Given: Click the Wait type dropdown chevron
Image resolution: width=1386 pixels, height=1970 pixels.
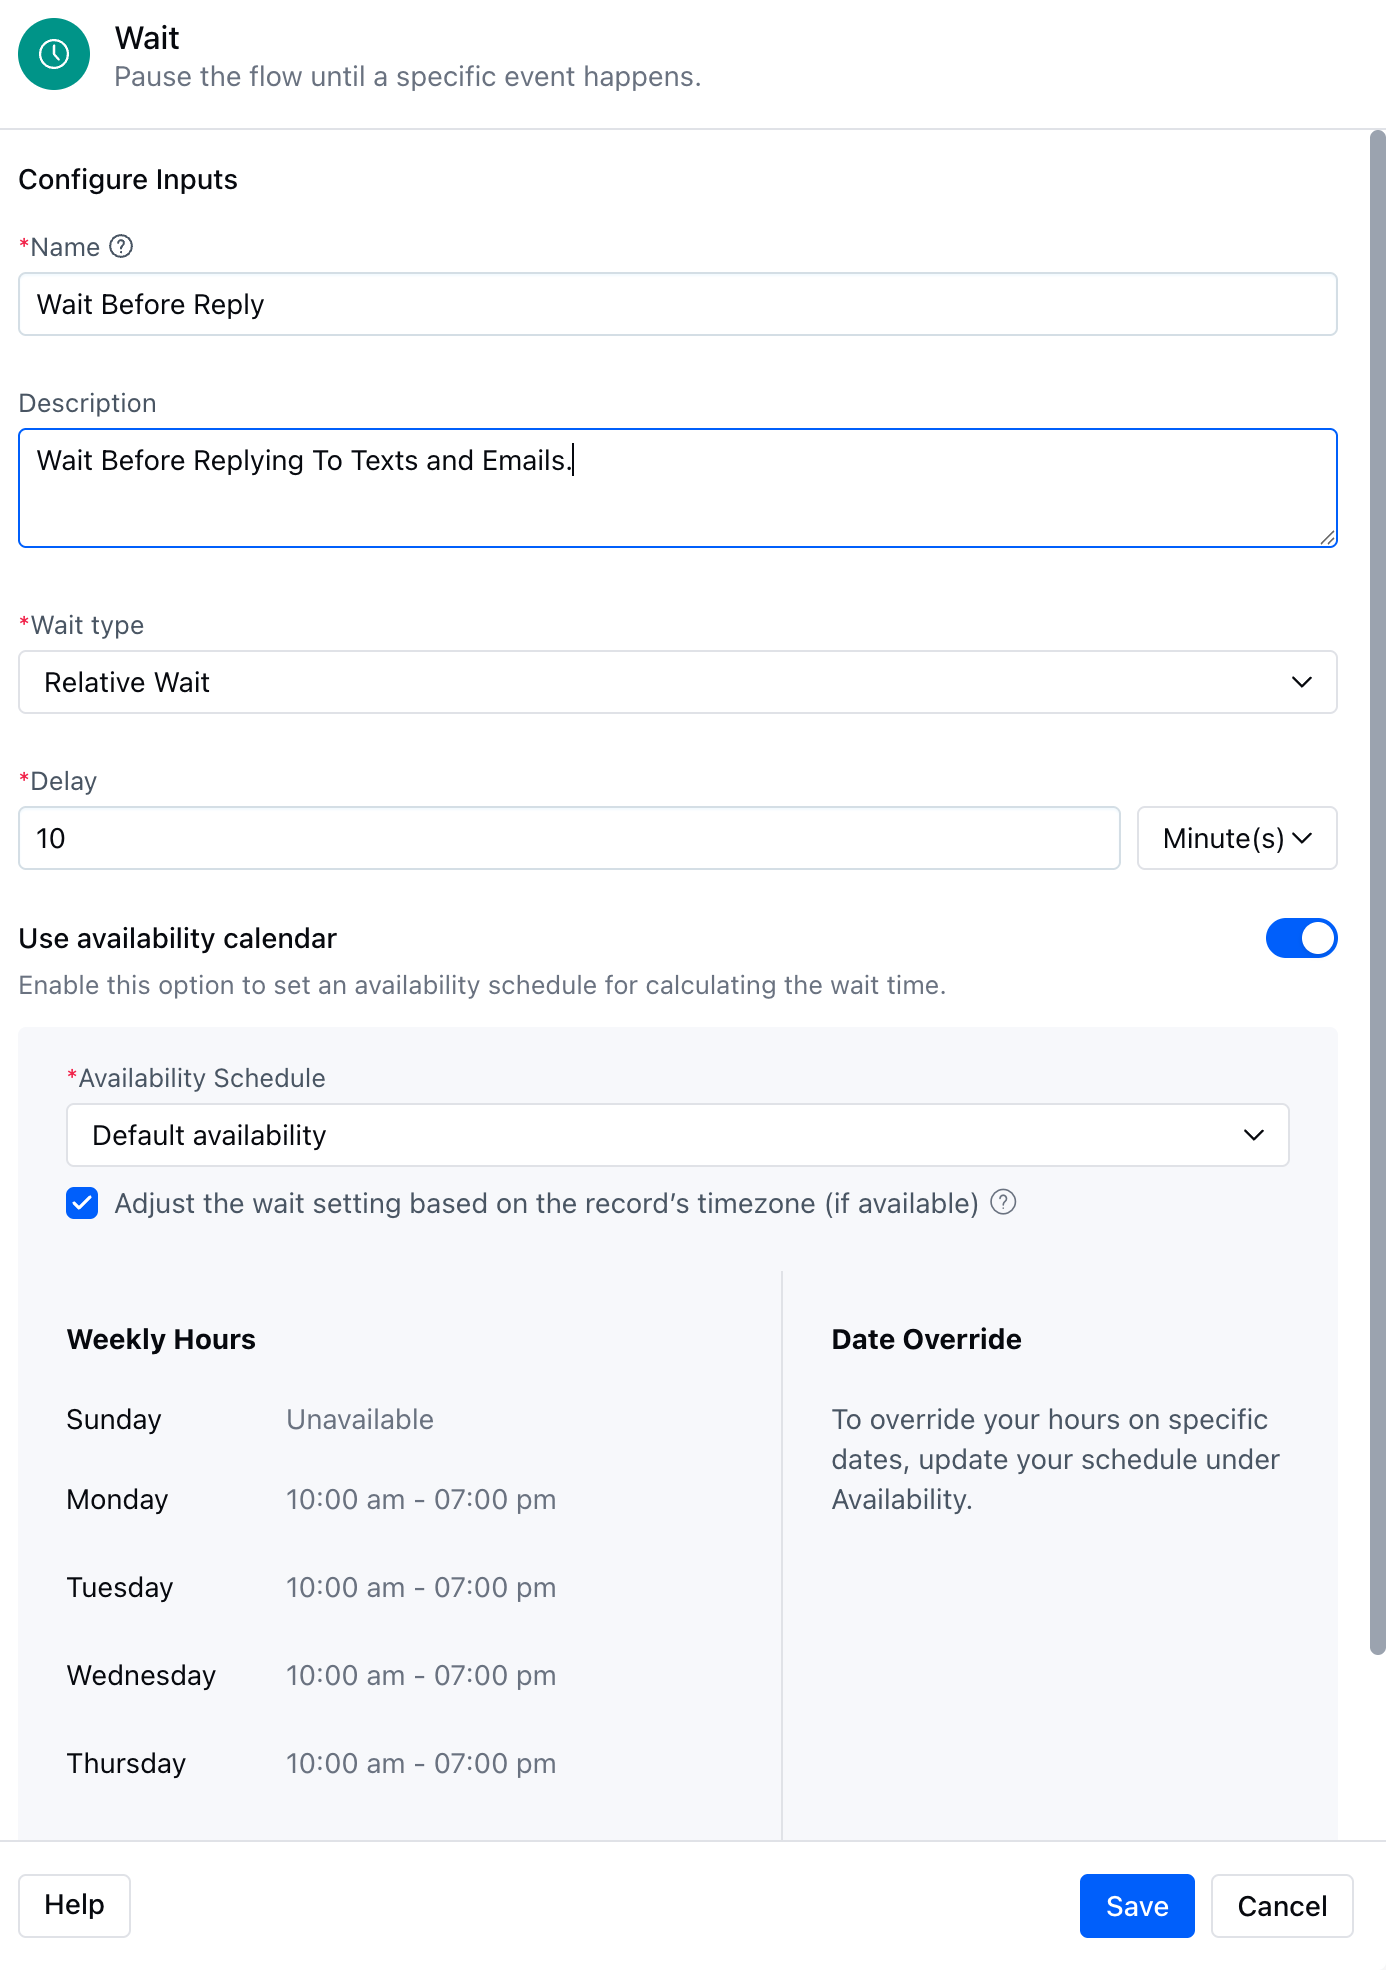Looking at the screenshot, I should click(x=1301, y=682).
